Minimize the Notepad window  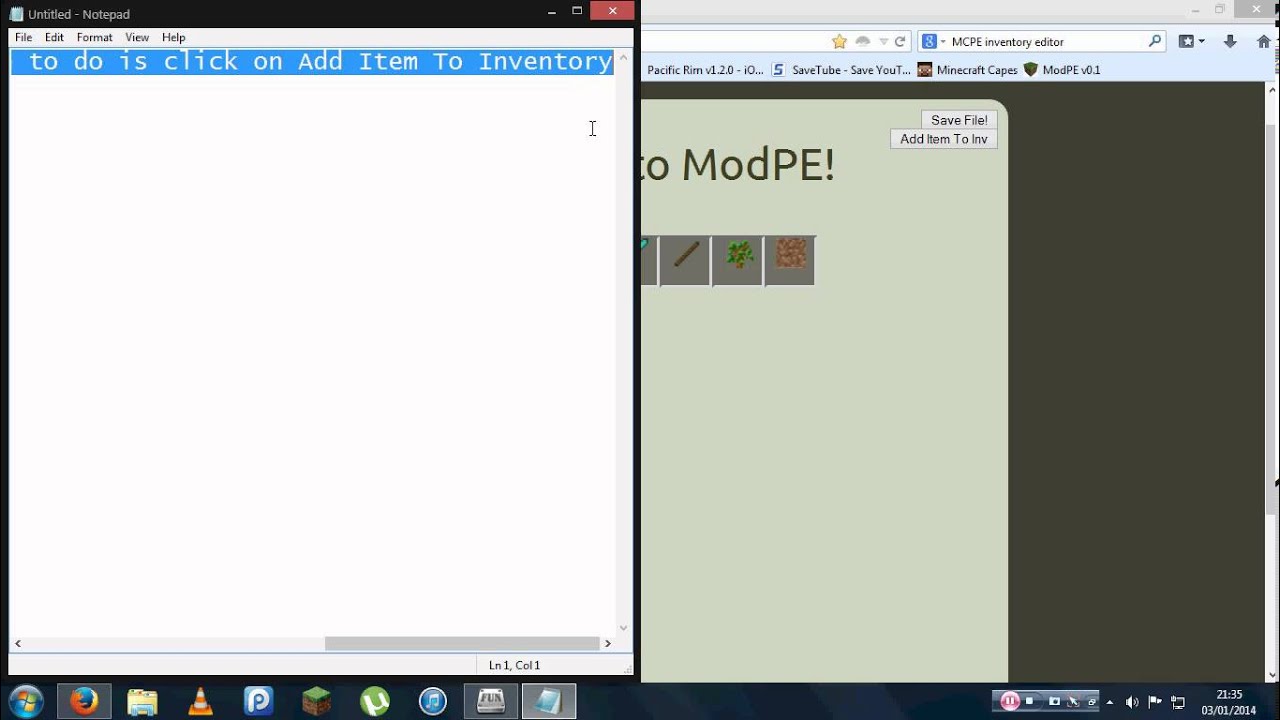(x=553, y=11)
